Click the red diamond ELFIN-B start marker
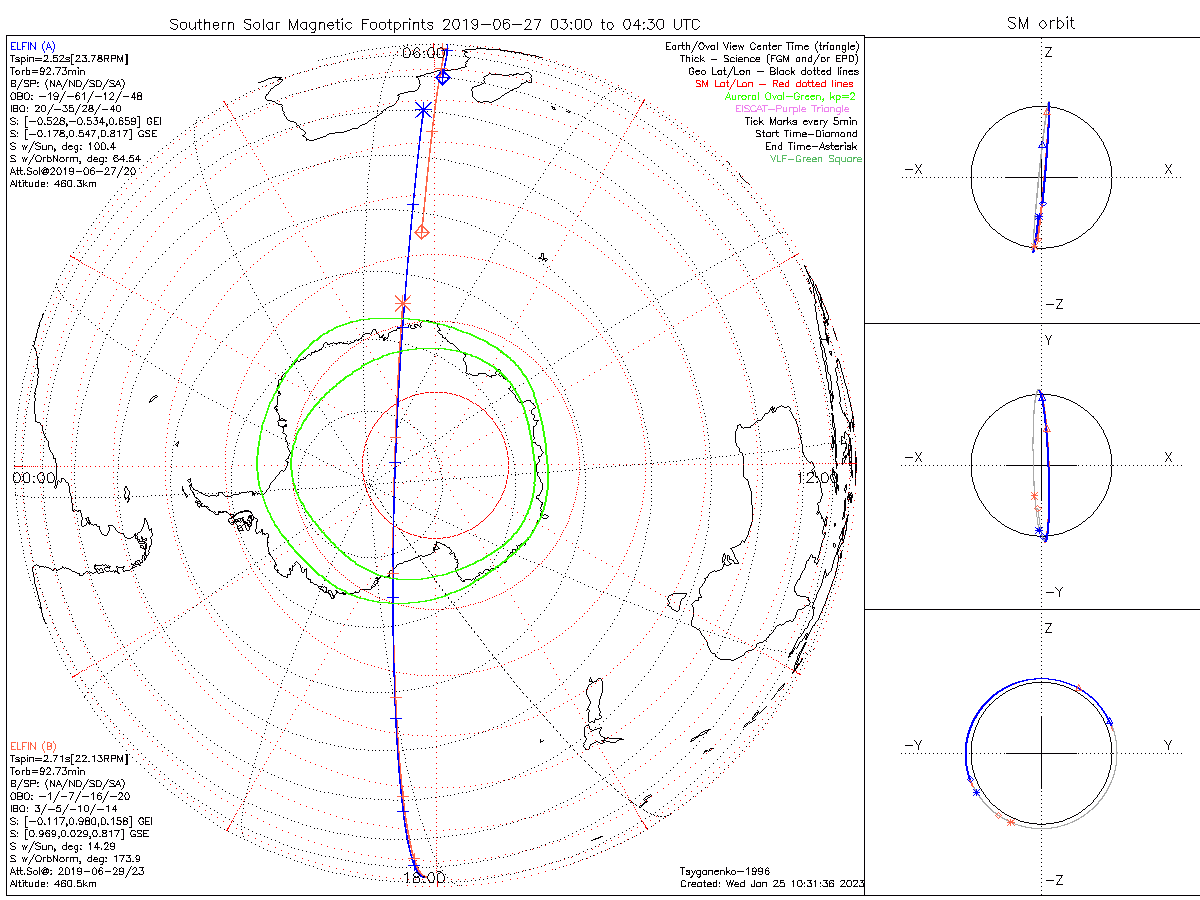The height and width of the screenshot is (900, 1200). [x=422, y=232]
